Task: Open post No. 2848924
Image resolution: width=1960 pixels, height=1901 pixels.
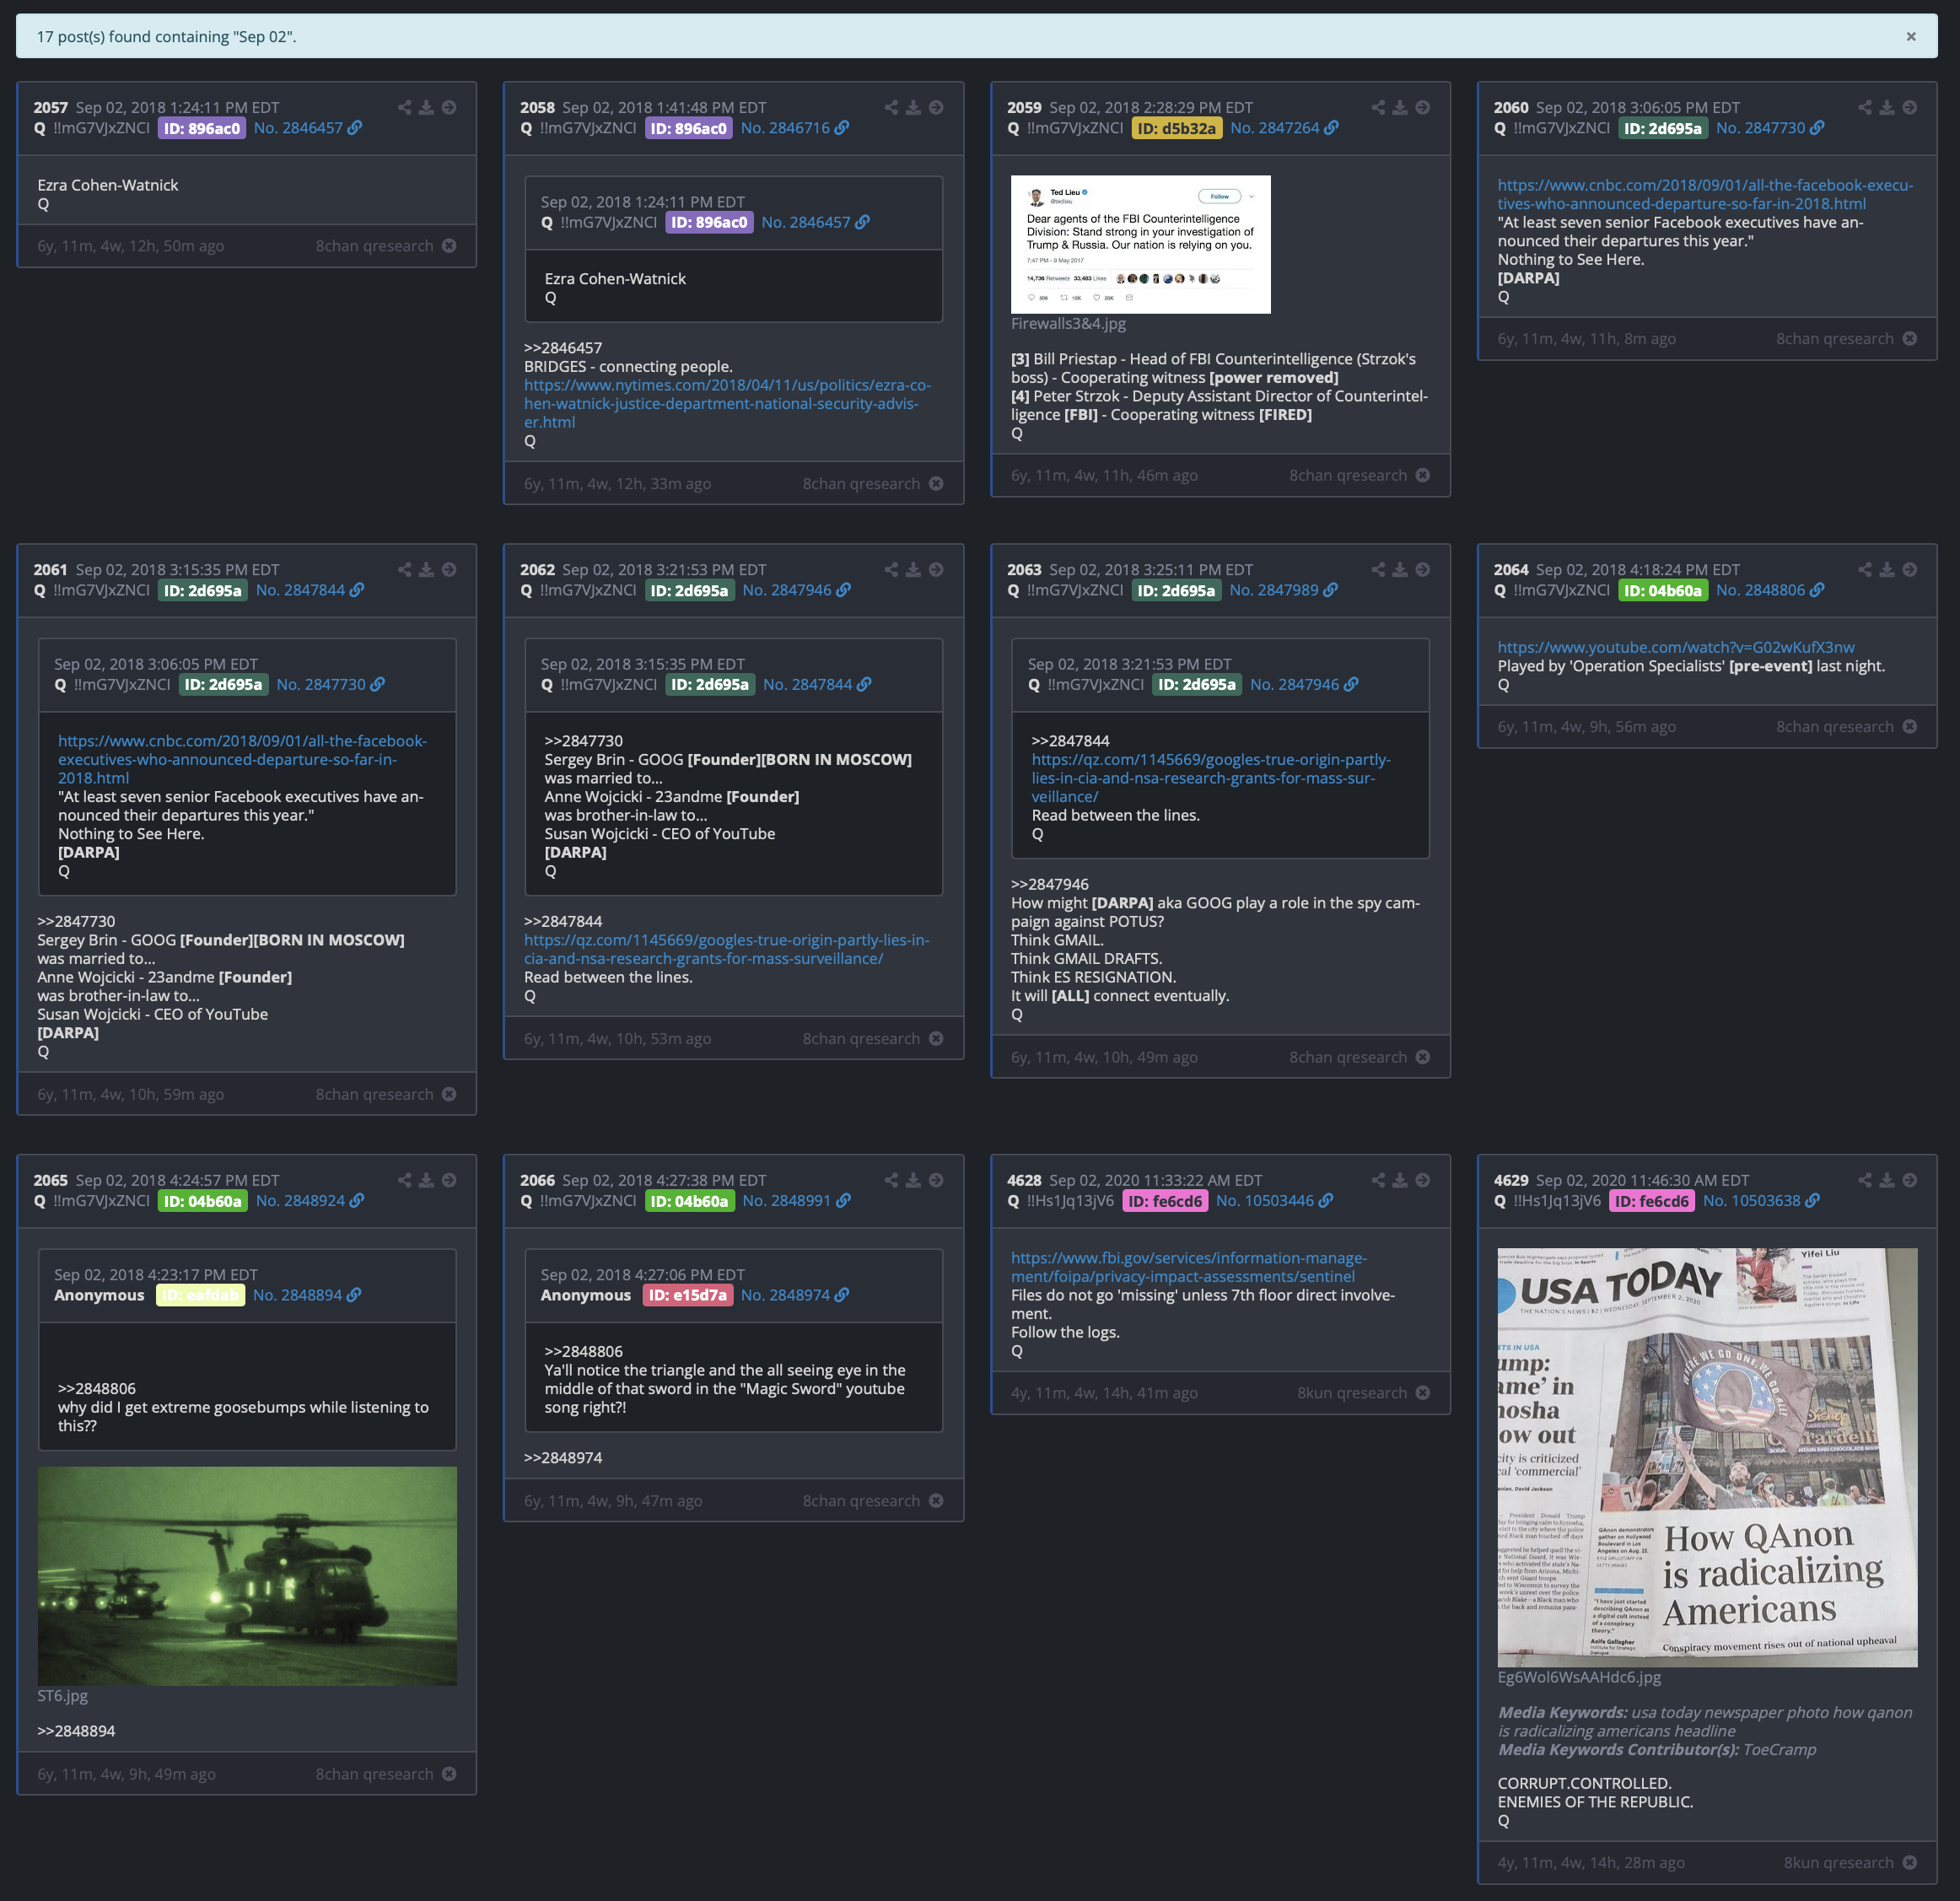Action: (x=300, y=1201)
